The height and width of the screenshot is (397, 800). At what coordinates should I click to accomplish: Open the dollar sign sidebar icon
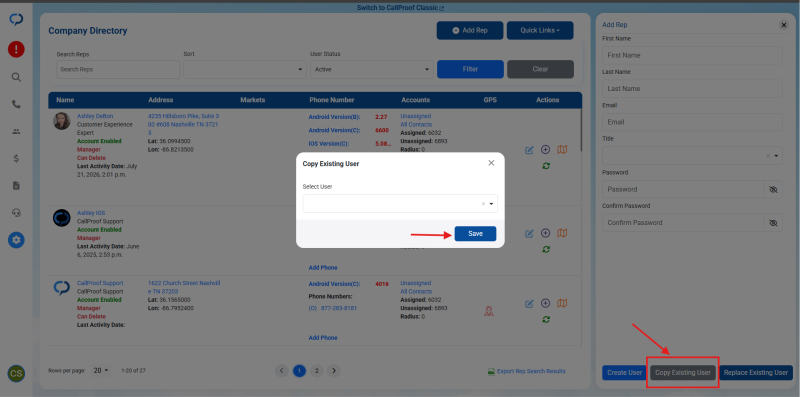click(16, 158)
